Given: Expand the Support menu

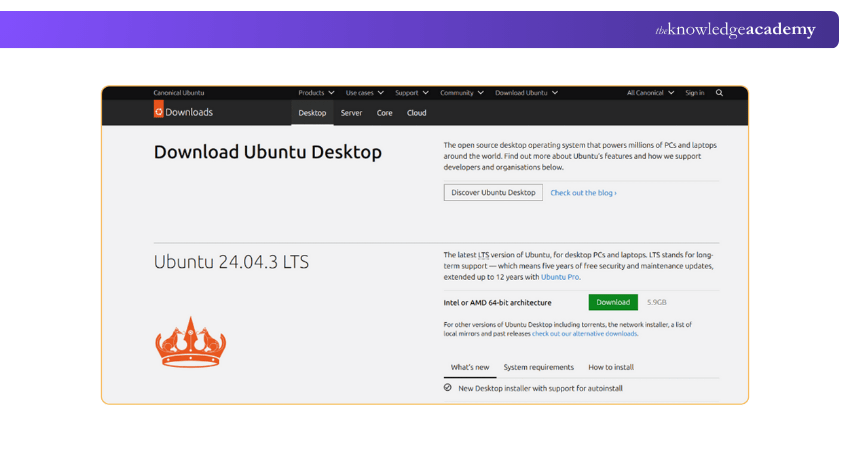Looking at the screenshot, I should [412, 93].
